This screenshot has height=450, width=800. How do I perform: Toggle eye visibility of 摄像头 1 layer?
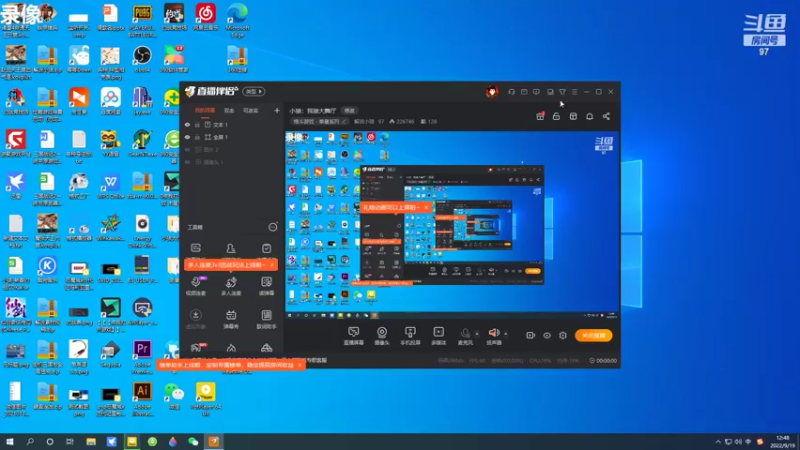[x=187, y=162]
